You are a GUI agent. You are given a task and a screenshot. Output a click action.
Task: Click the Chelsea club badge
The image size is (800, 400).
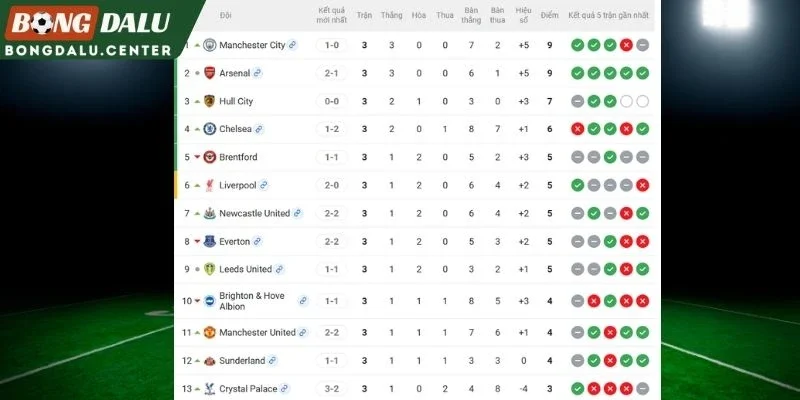click(210, 129)
